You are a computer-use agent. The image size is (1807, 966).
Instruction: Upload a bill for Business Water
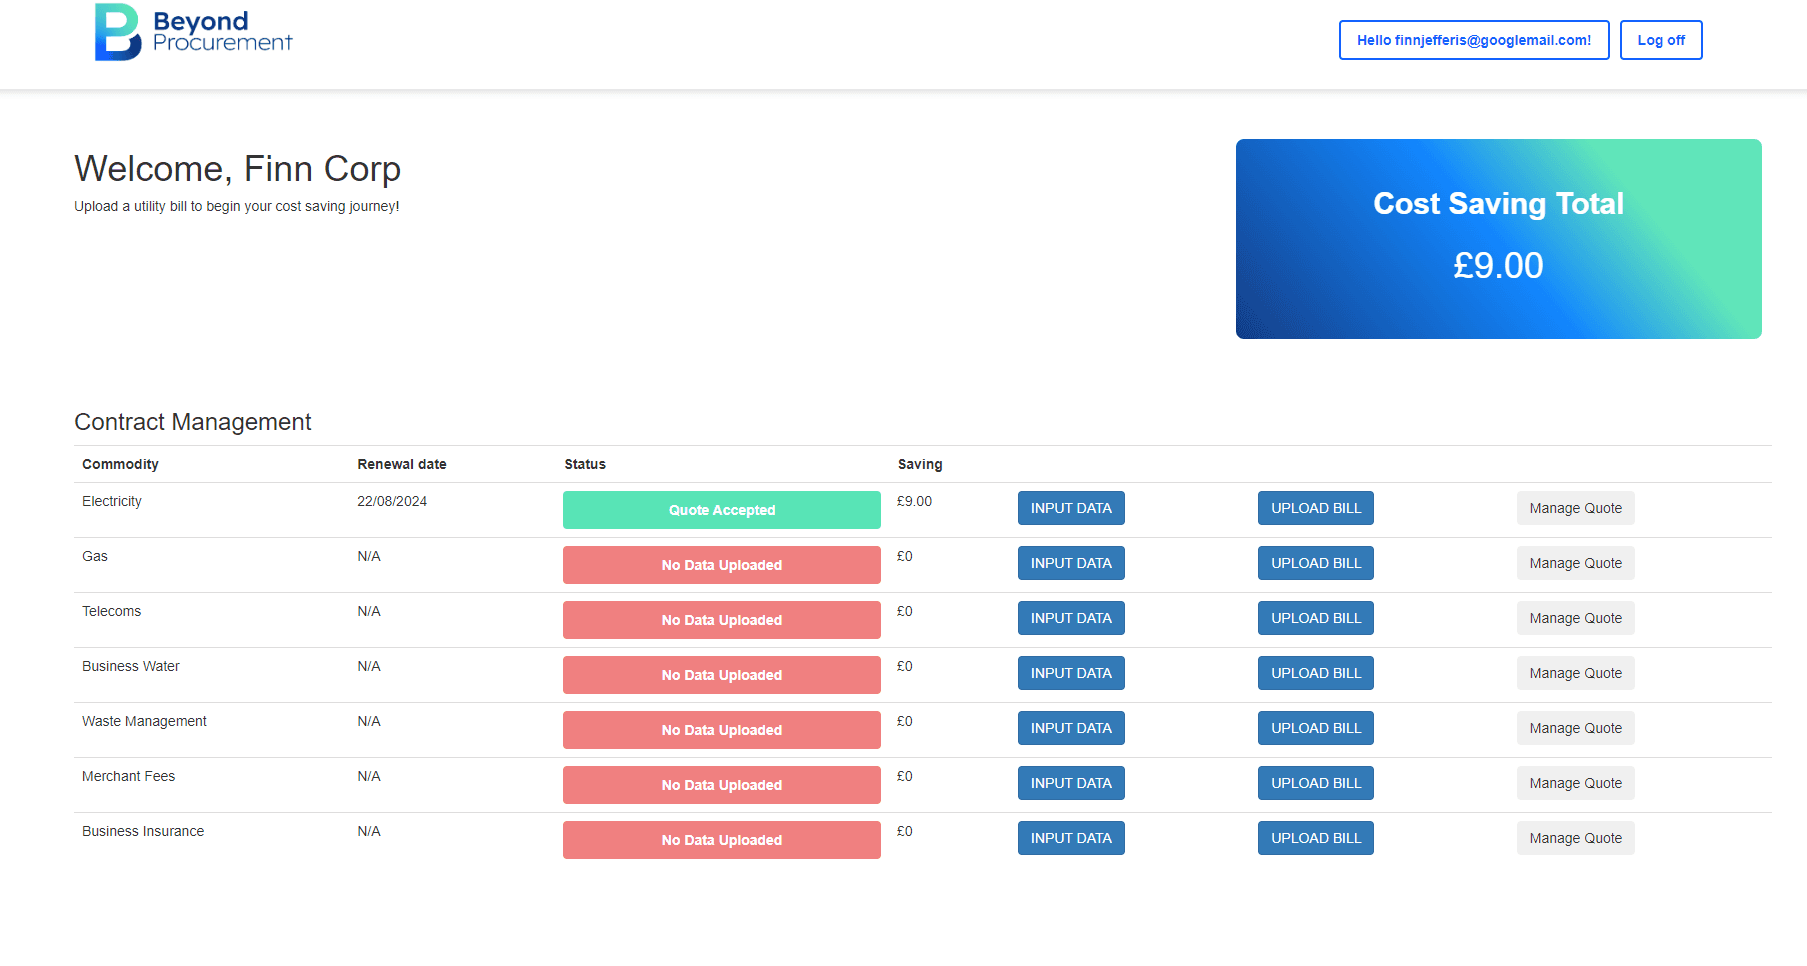1315,673
